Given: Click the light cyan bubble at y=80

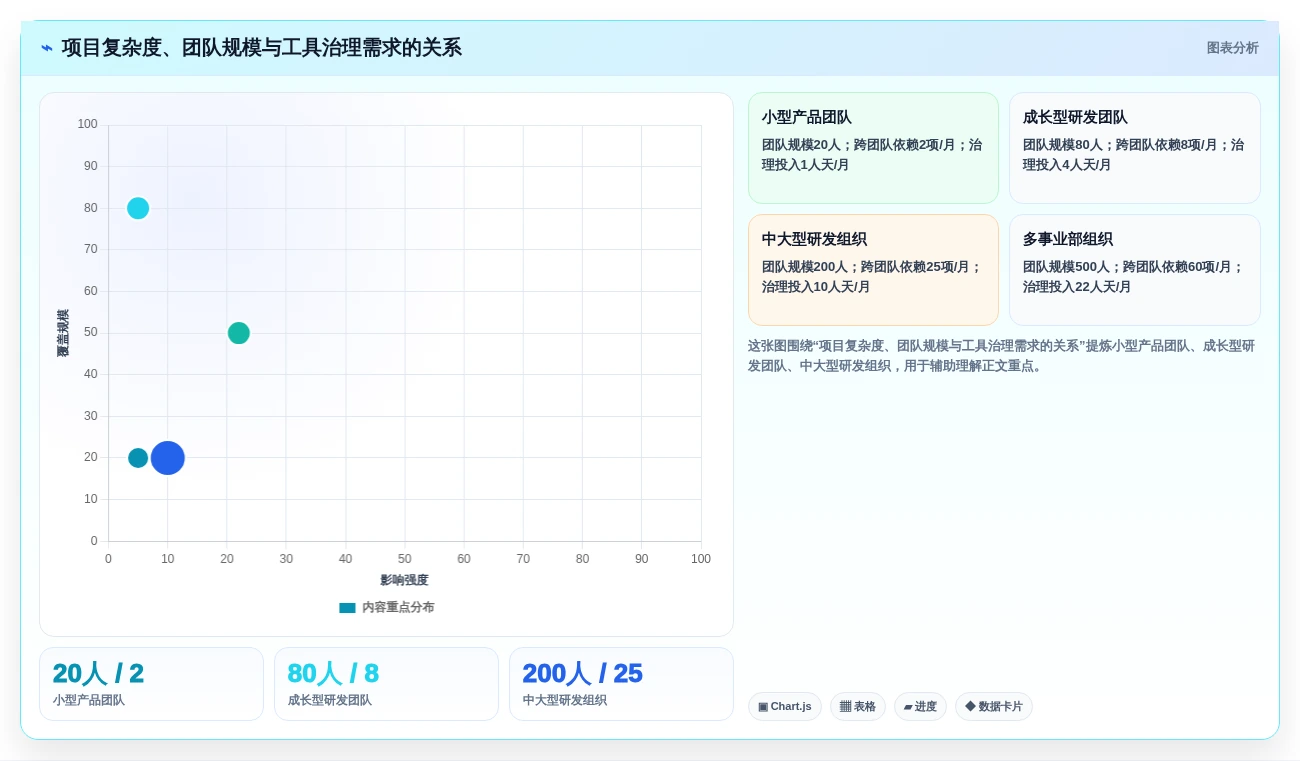Looking at the screenshot, I should (x=138, y=208).
